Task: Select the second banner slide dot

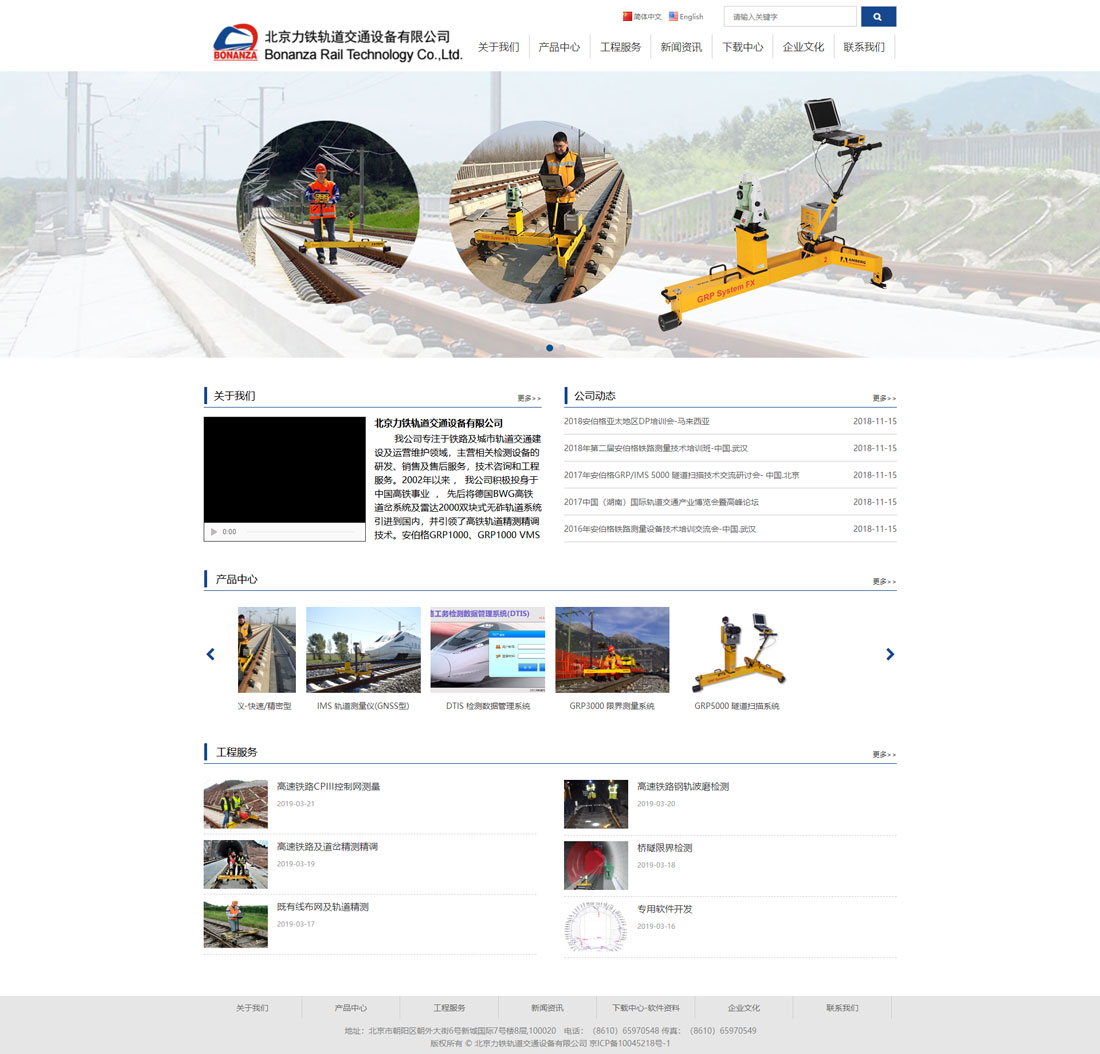Action: [x=562, y=348]
